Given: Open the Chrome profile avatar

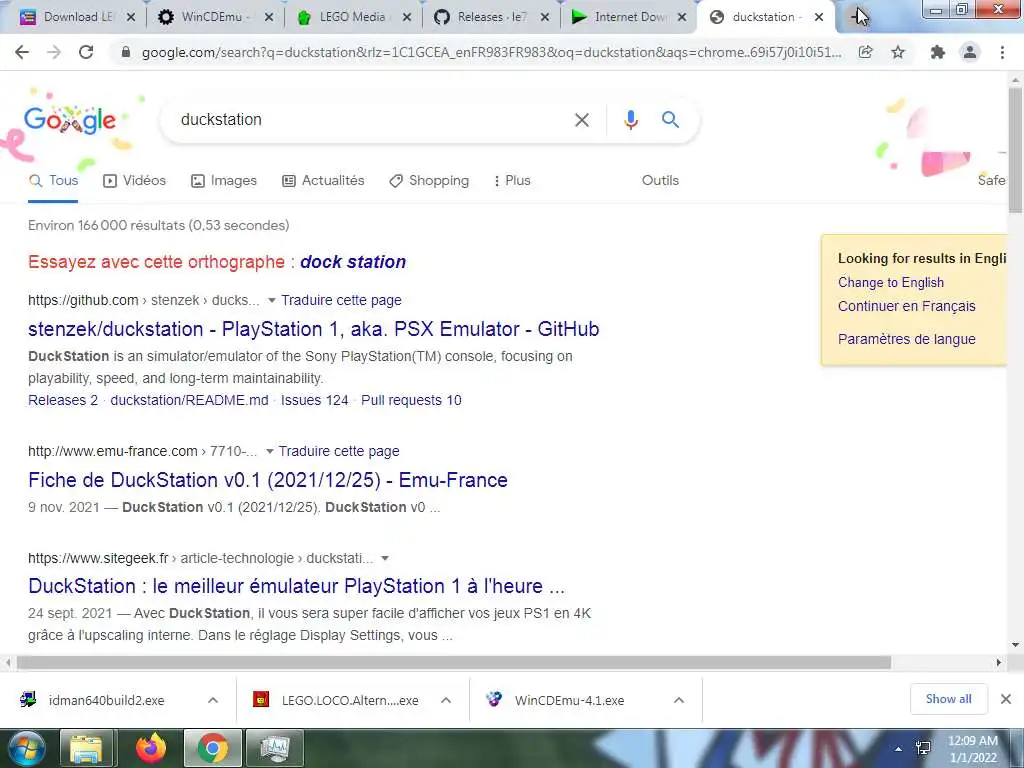Looking at the screenshot, I should [970, 52].
